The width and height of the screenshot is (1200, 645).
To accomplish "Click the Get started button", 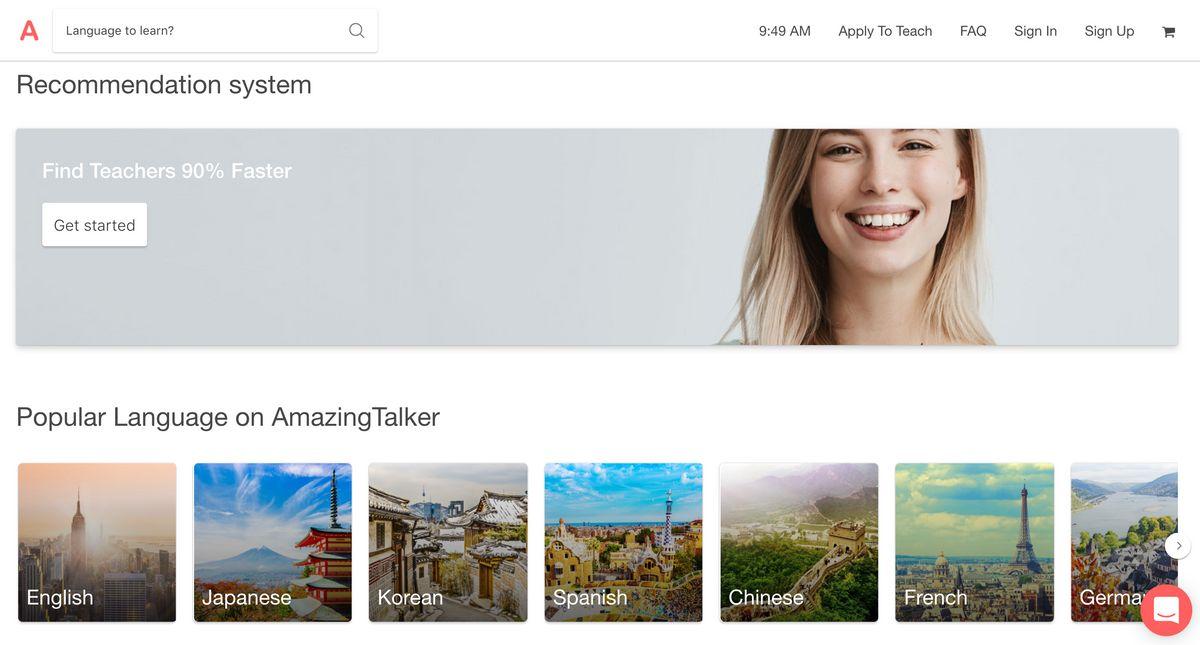I will pyautogui.click(x=94, y=225).
